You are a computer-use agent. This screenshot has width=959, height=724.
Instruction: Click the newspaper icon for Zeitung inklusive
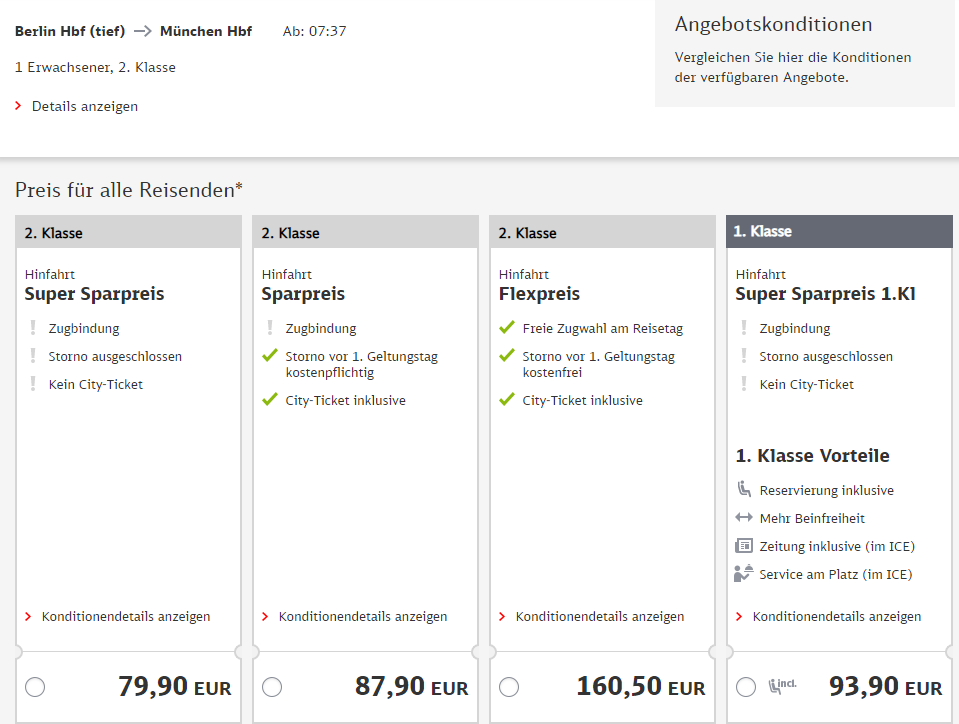click(744, 545)
